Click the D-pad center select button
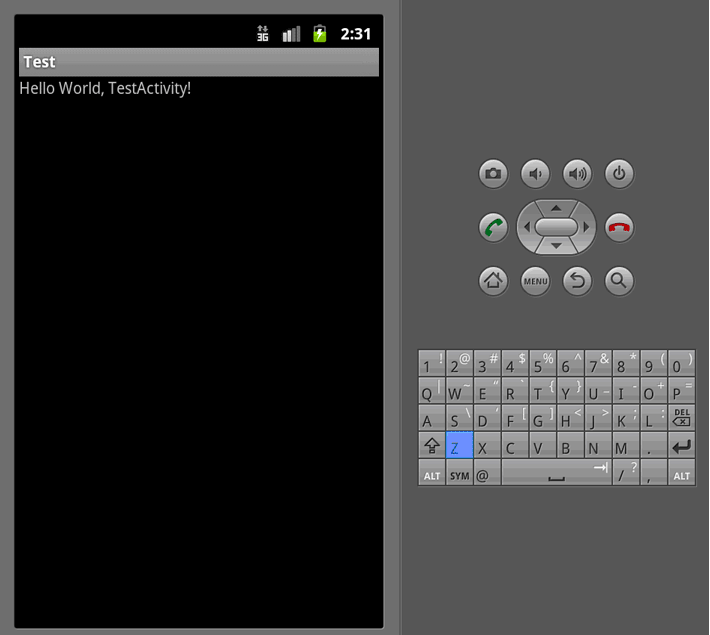The image size is (710, 635). click(556, 227)
